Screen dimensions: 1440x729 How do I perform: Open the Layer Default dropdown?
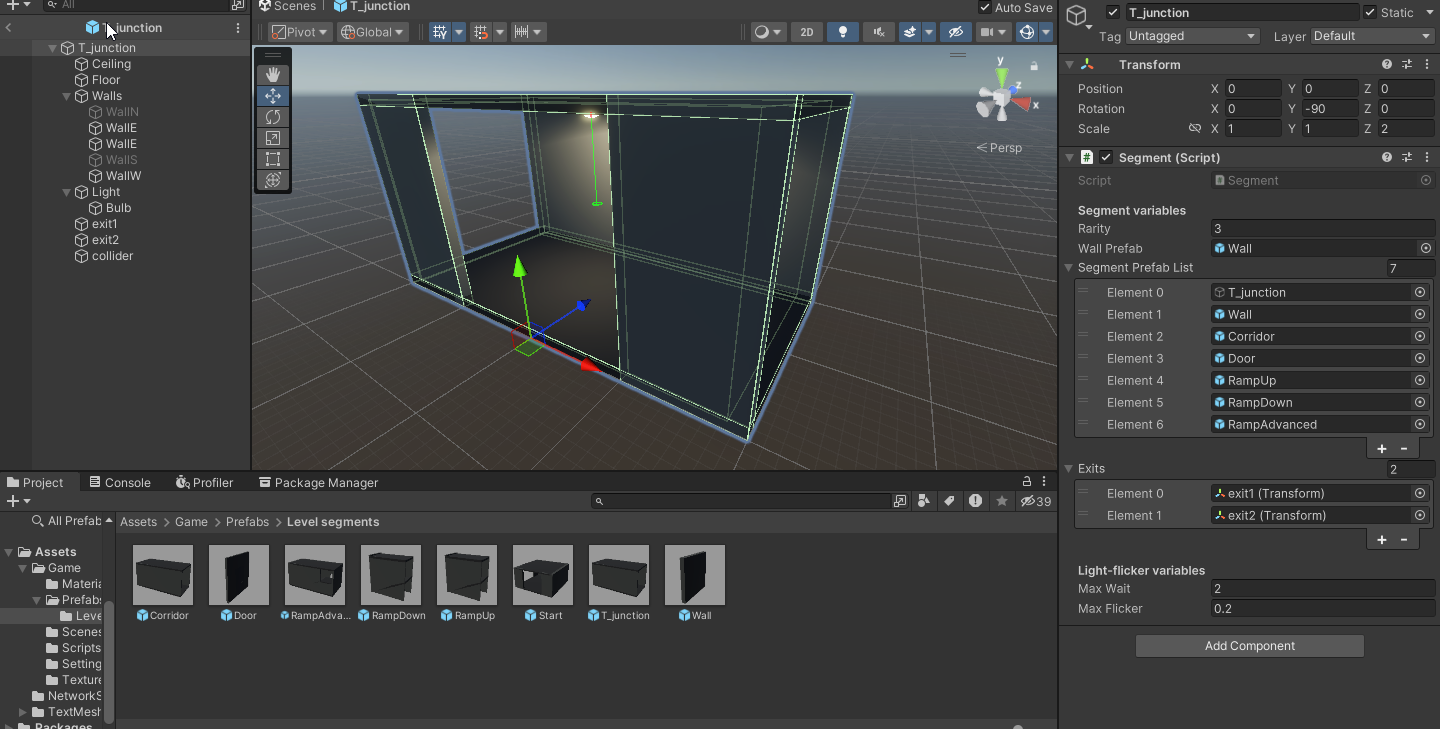pyautogui.click(x=1371, y=36)
